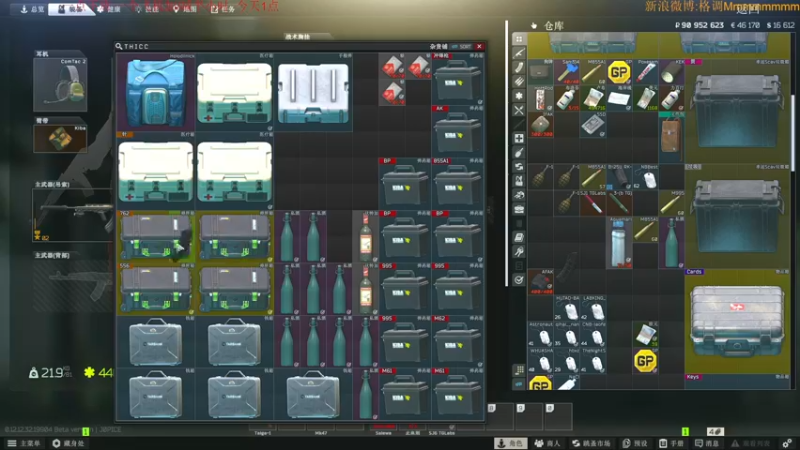This screenshot has width=800, height=450.
Task: Select the Aquamari water bottle
Action: coord(619,242)
